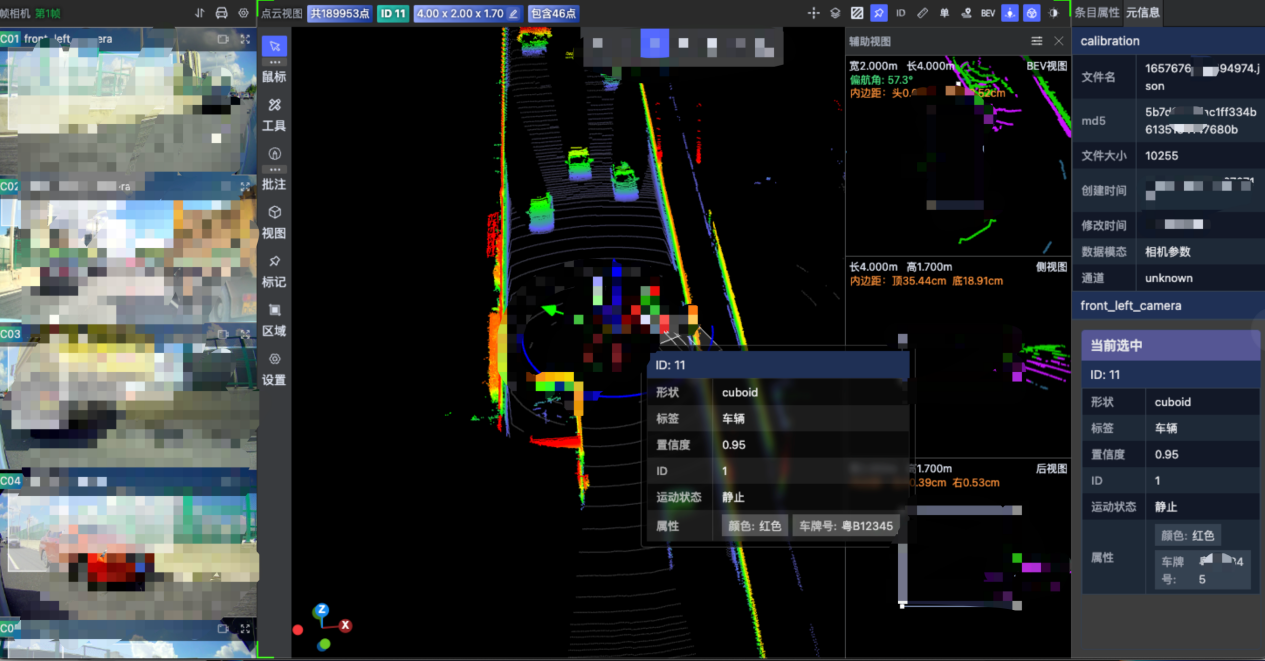Open the 标记 marker sidebar item
This screenshot has width=1265, height=661.
pos(274,271)
